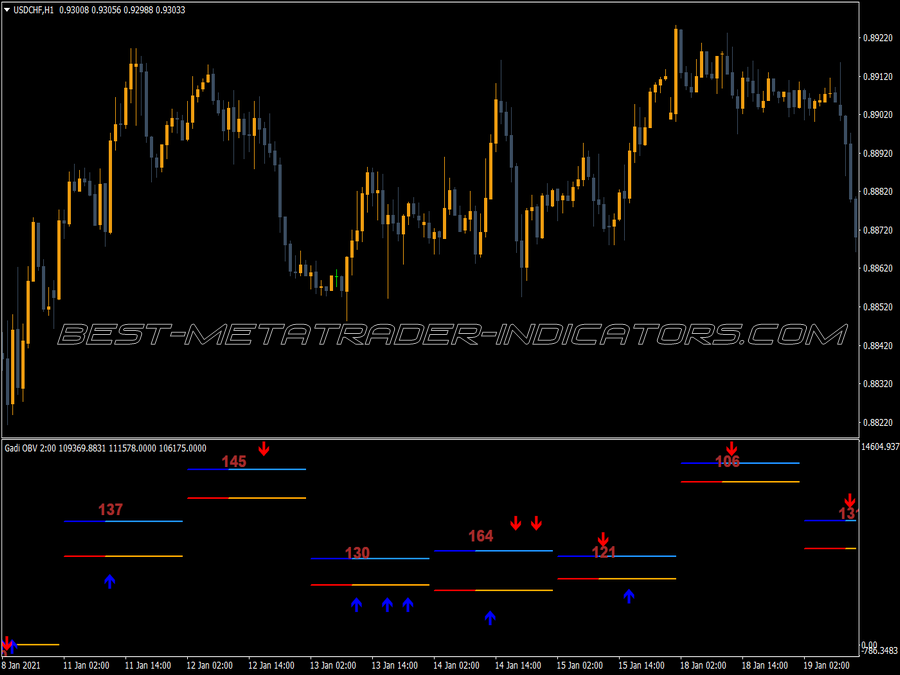
Task: Select the 164 indicator value label
Action: click(x=480, y=536)
